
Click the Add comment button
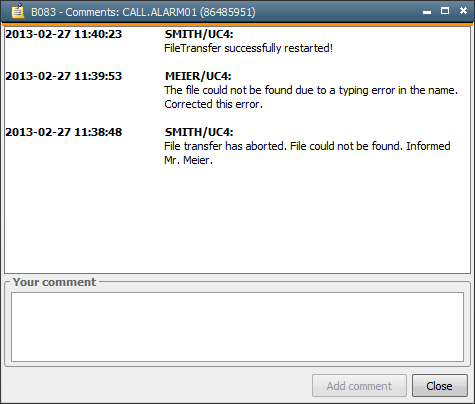(359, 386)
